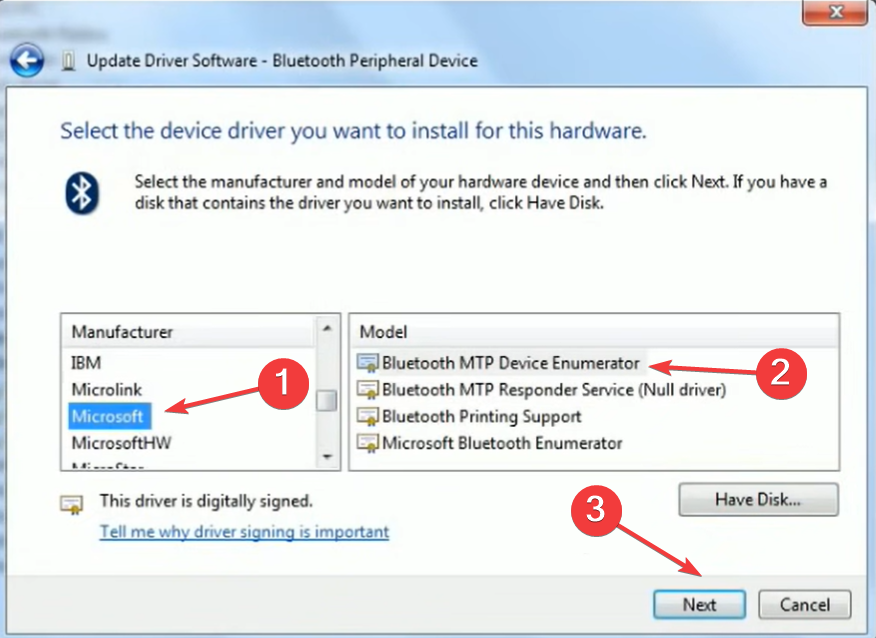Click the manufacturer list scroll-up arrow
Image resolution: width=876 pixels, height=638 pixels.
pyautogui.click(x=327, y=328)
